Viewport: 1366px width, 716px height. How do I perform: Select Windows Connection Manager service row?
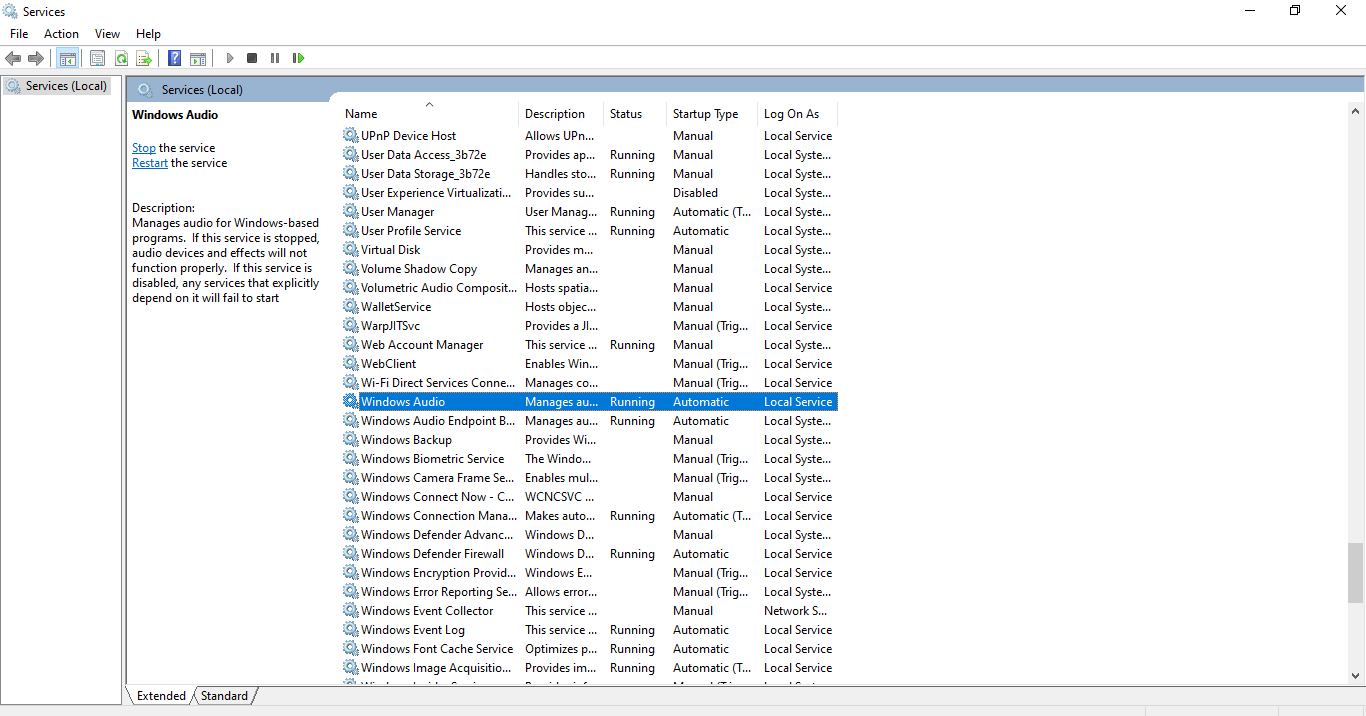(589, 515)
